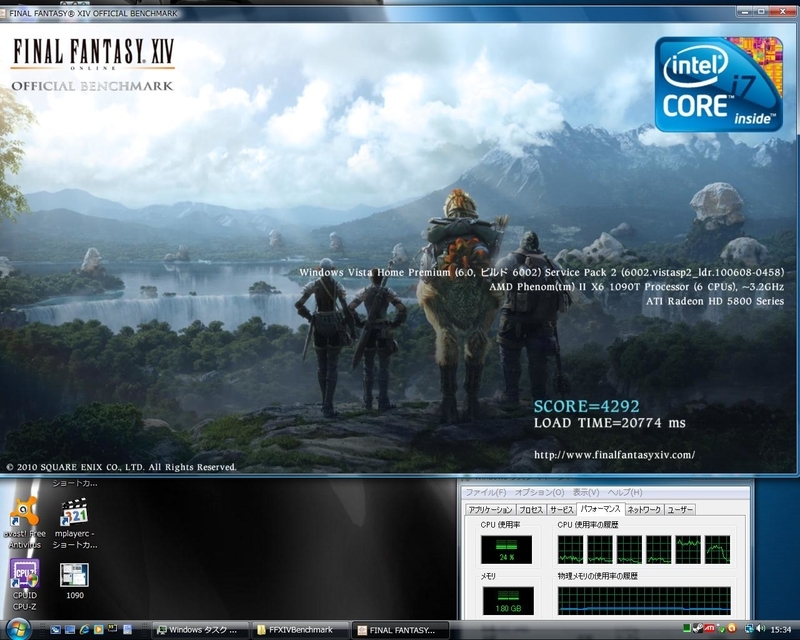Click Switch between windows quick launch icon
Screen dimensions: 800x640
point(70,629)
